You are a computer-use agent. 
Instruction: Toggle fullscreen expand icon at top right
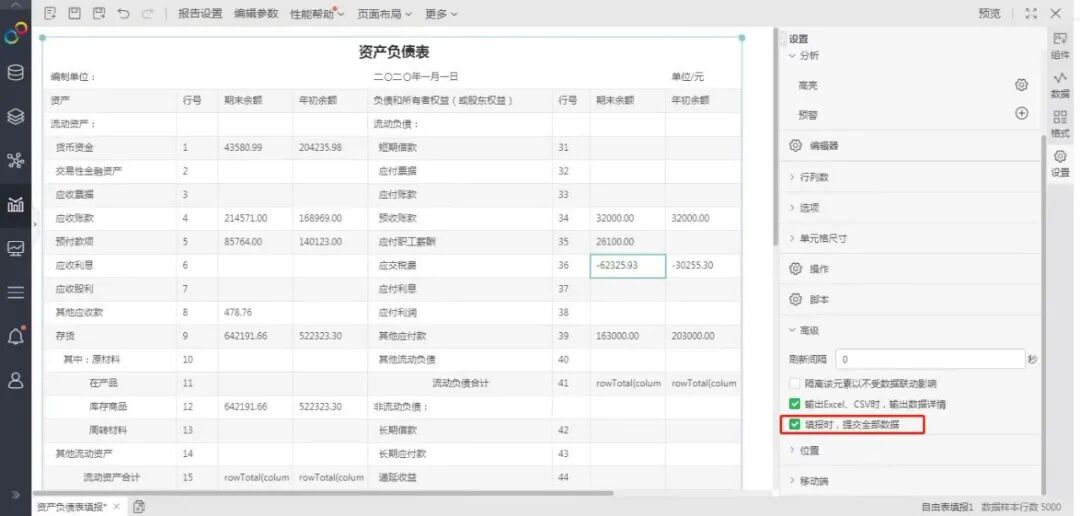[x=1030, y=13]
